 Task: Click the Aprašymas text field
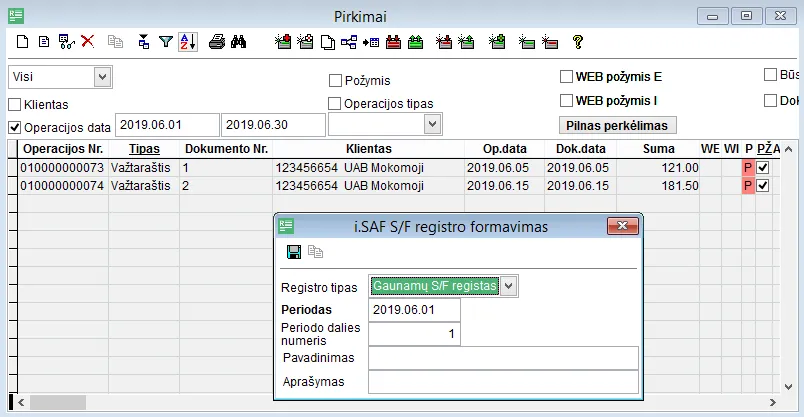[504, 382]
